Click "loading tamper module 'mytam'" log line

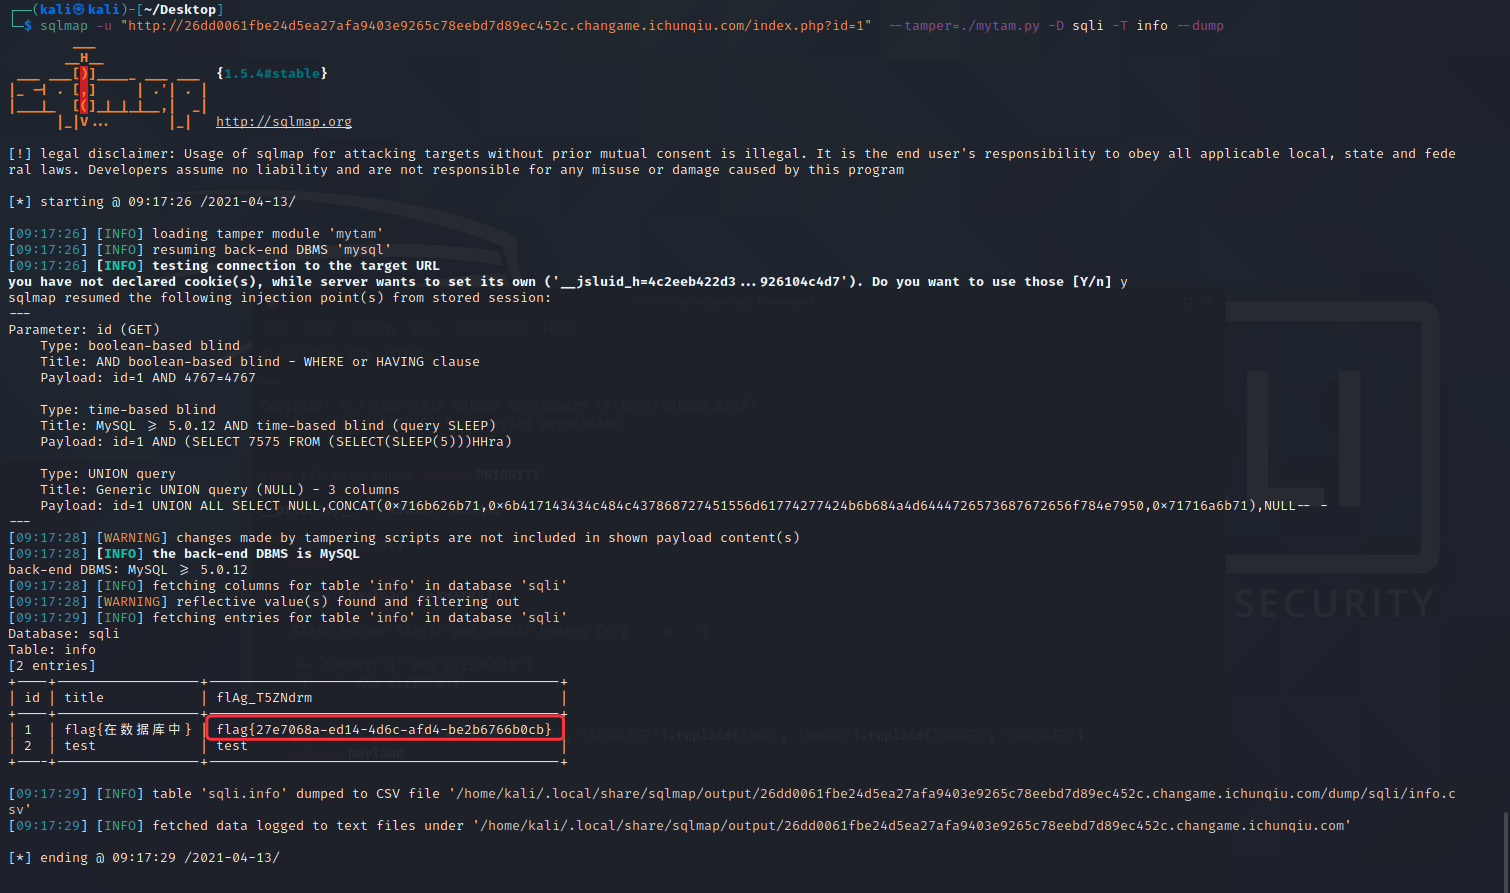(x=196, y=234)
